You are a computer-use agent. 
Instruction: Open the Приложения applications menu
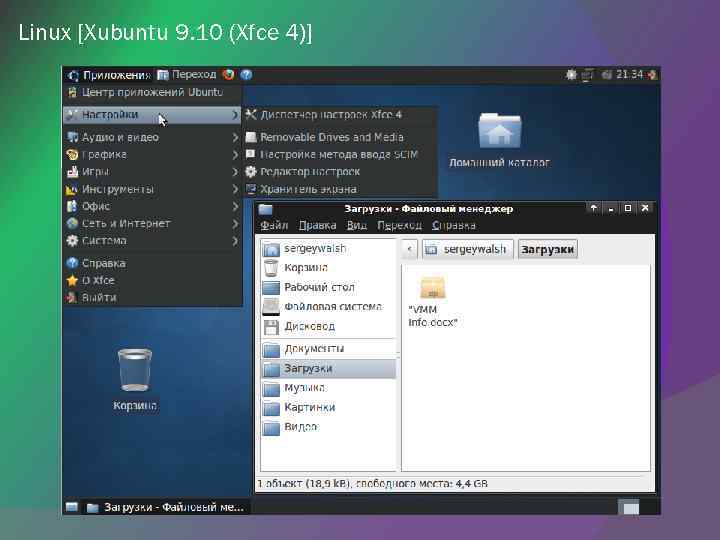[109, 75]
